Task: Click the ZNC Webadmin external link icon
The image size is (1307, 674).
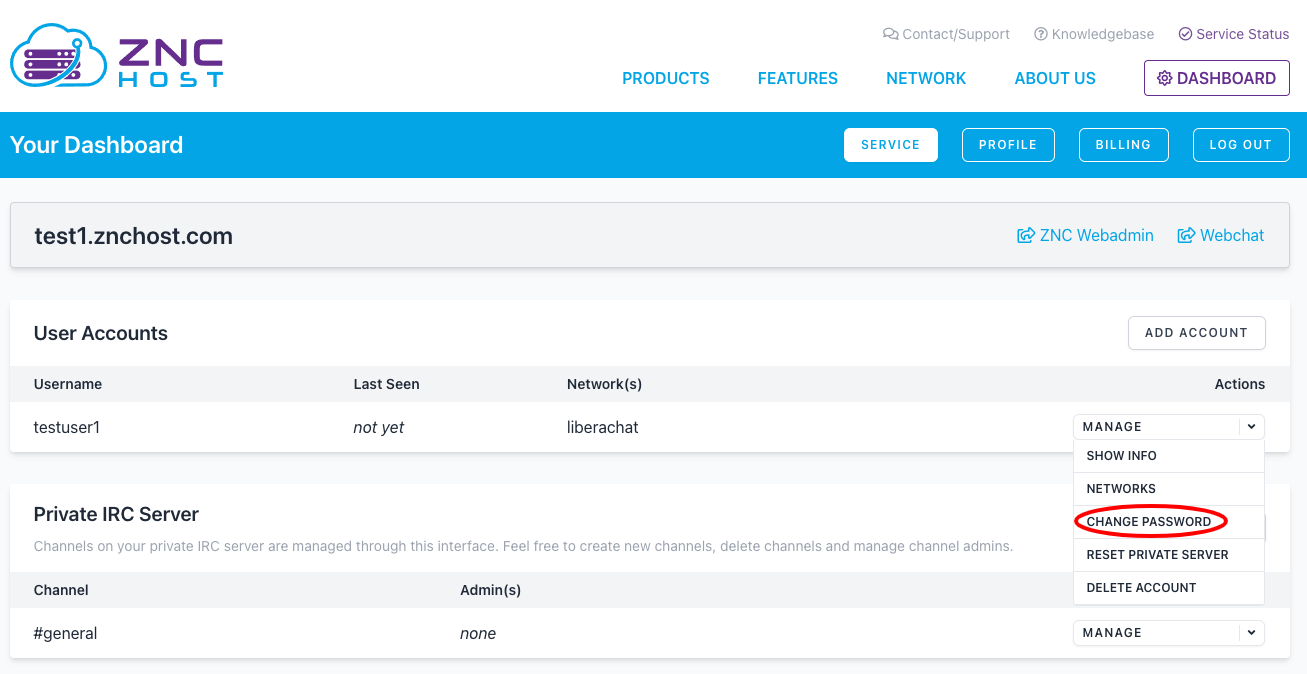Action: tap(1025, 236)
